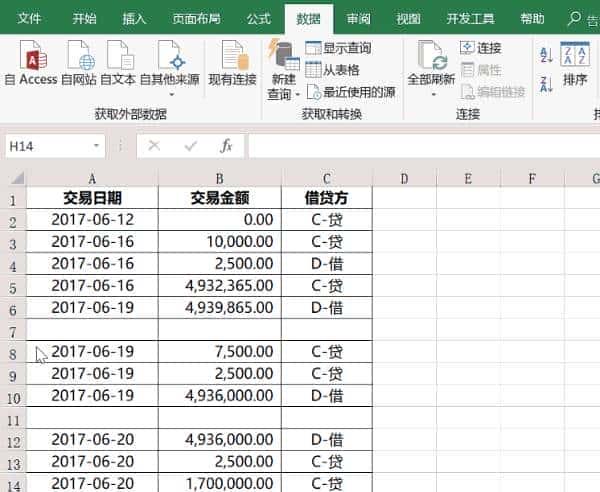Open the 文件 file tab
The height and width of the screenshot is (492, 600).
coord(29,18)
